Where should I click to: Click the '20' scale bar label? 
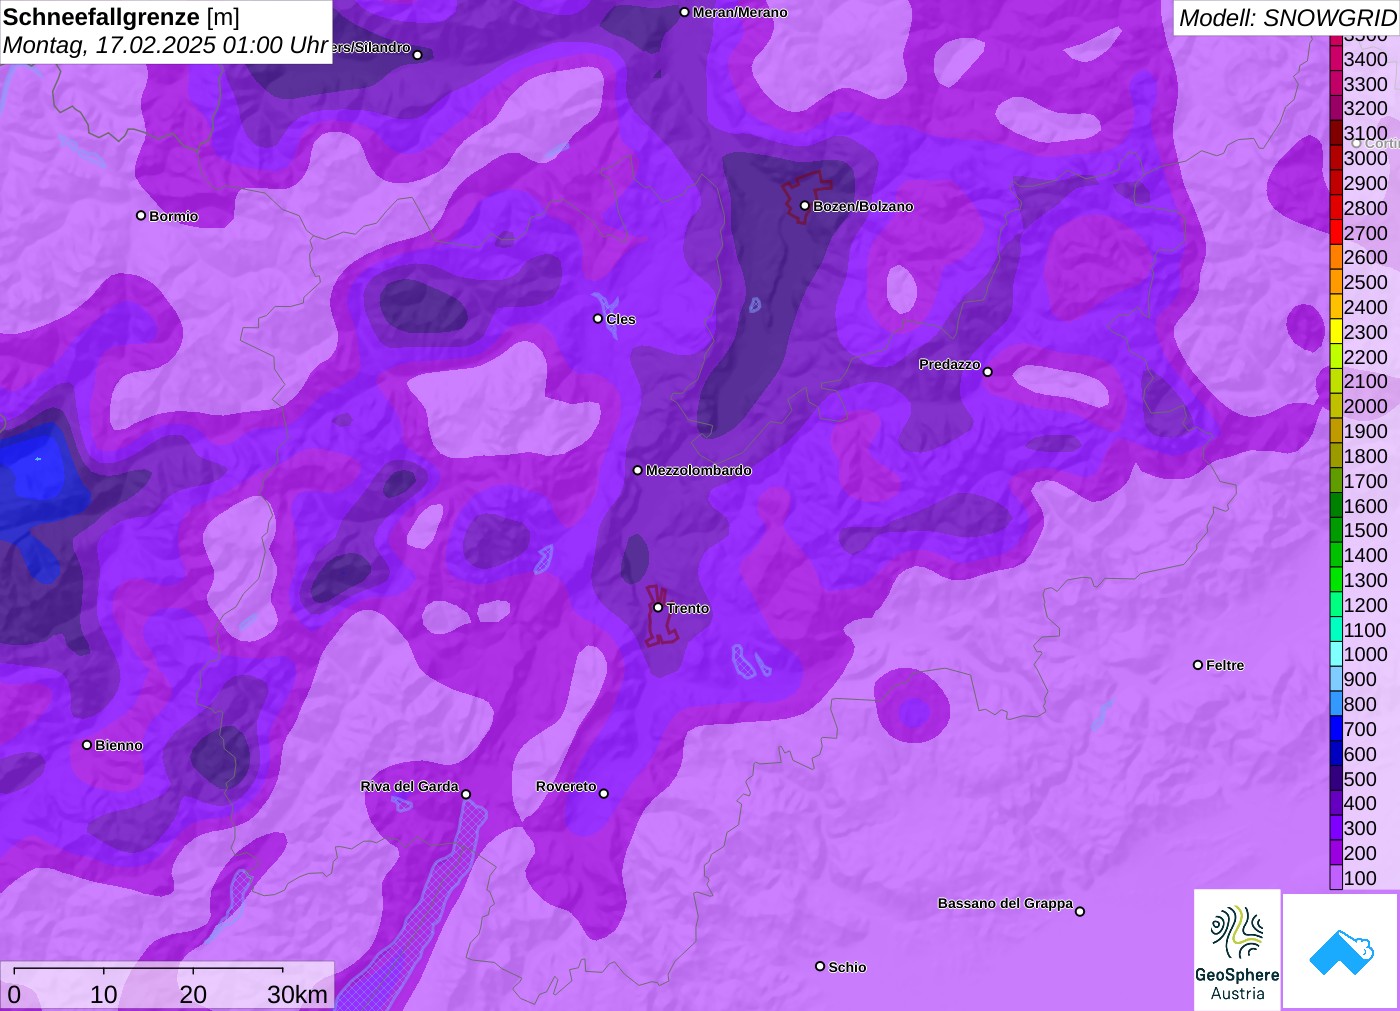[x=193, y=994]
